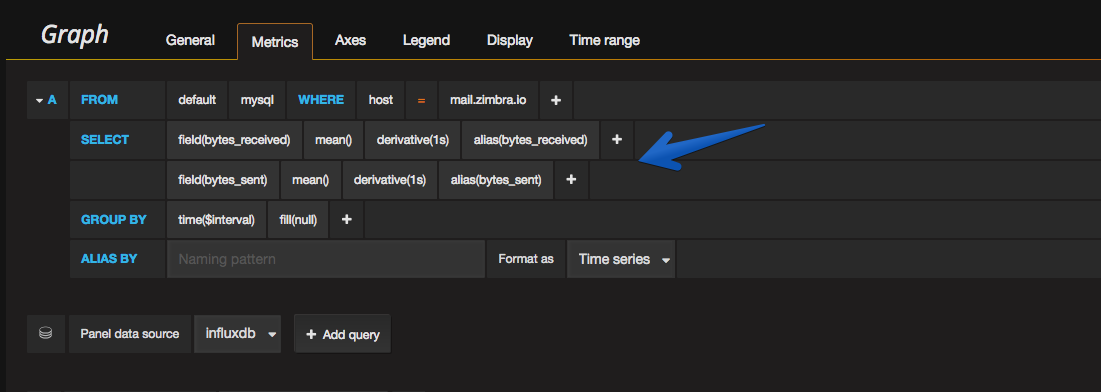Open the Time series format dropdown
1101x392 pixels.
(x=621, y=259)
